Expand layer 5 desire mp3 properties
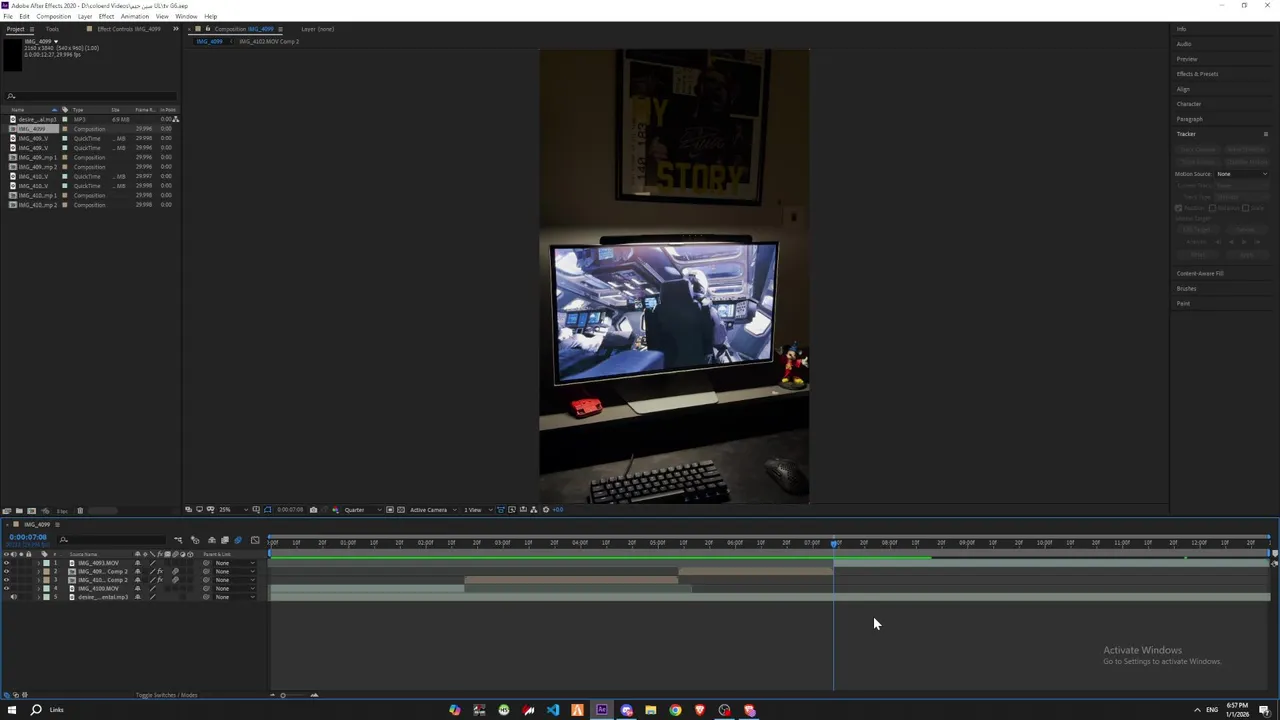 click(39, 597)
